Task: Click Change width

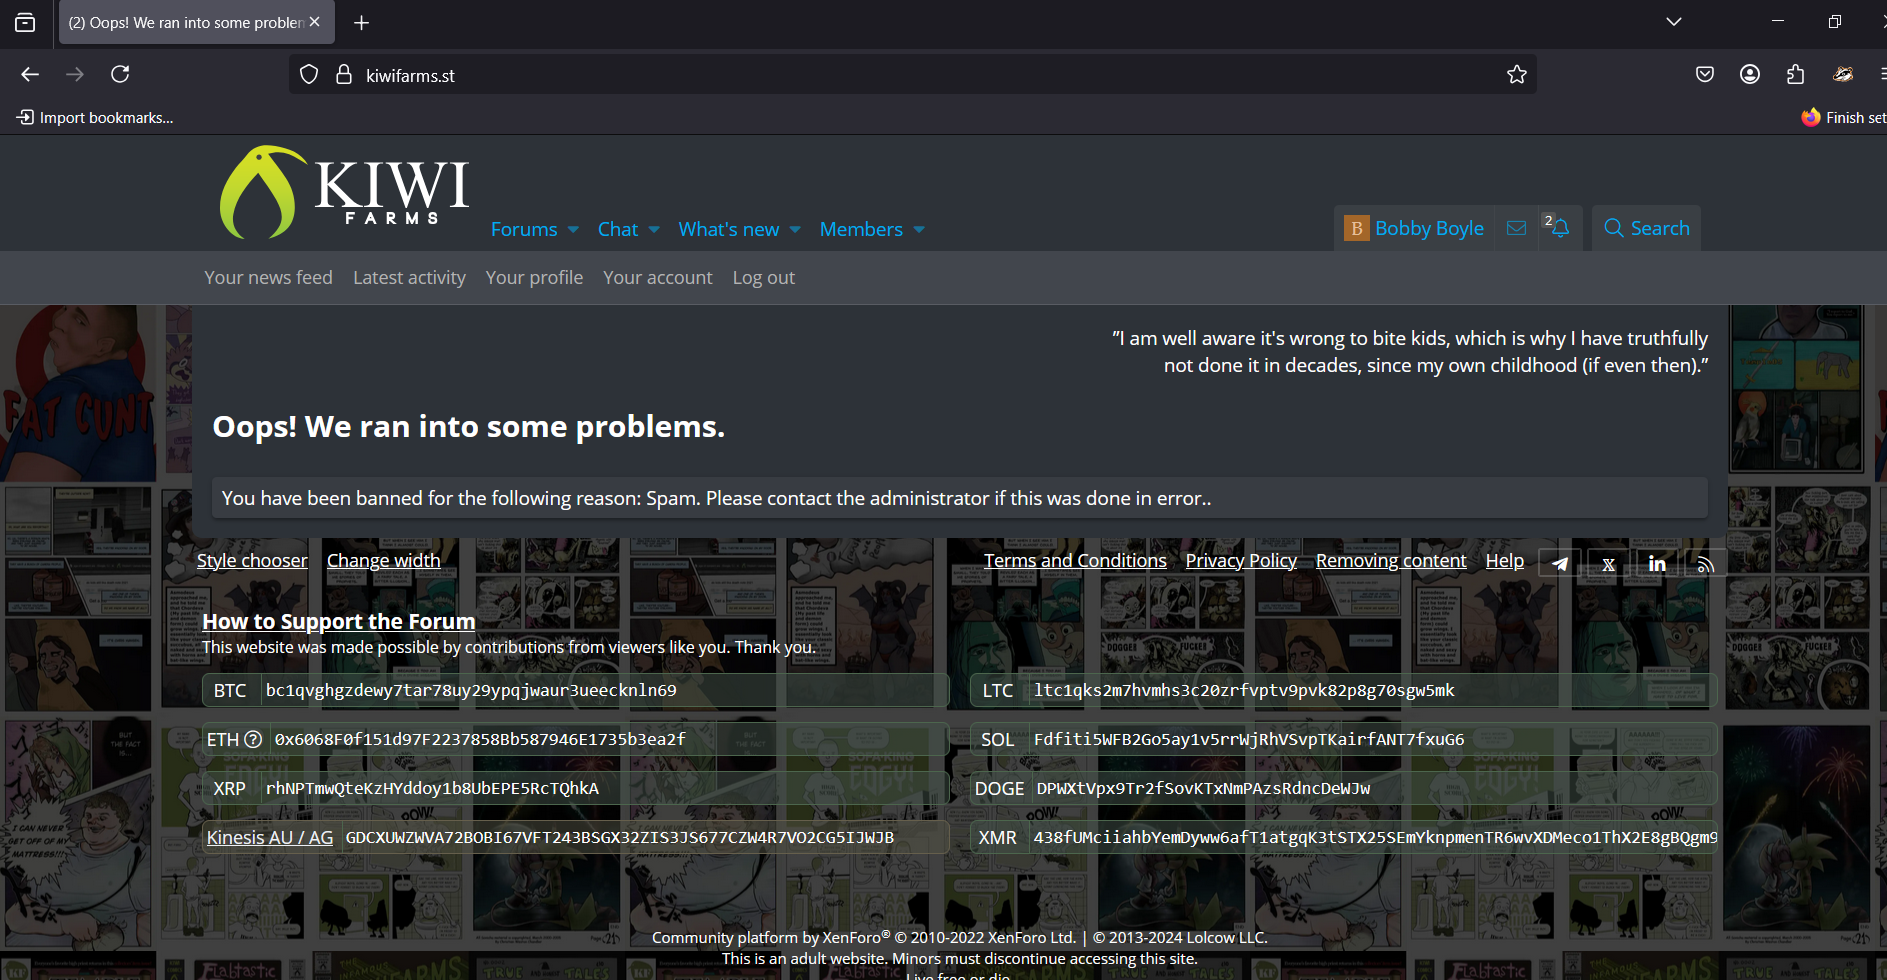Action: 384,561
